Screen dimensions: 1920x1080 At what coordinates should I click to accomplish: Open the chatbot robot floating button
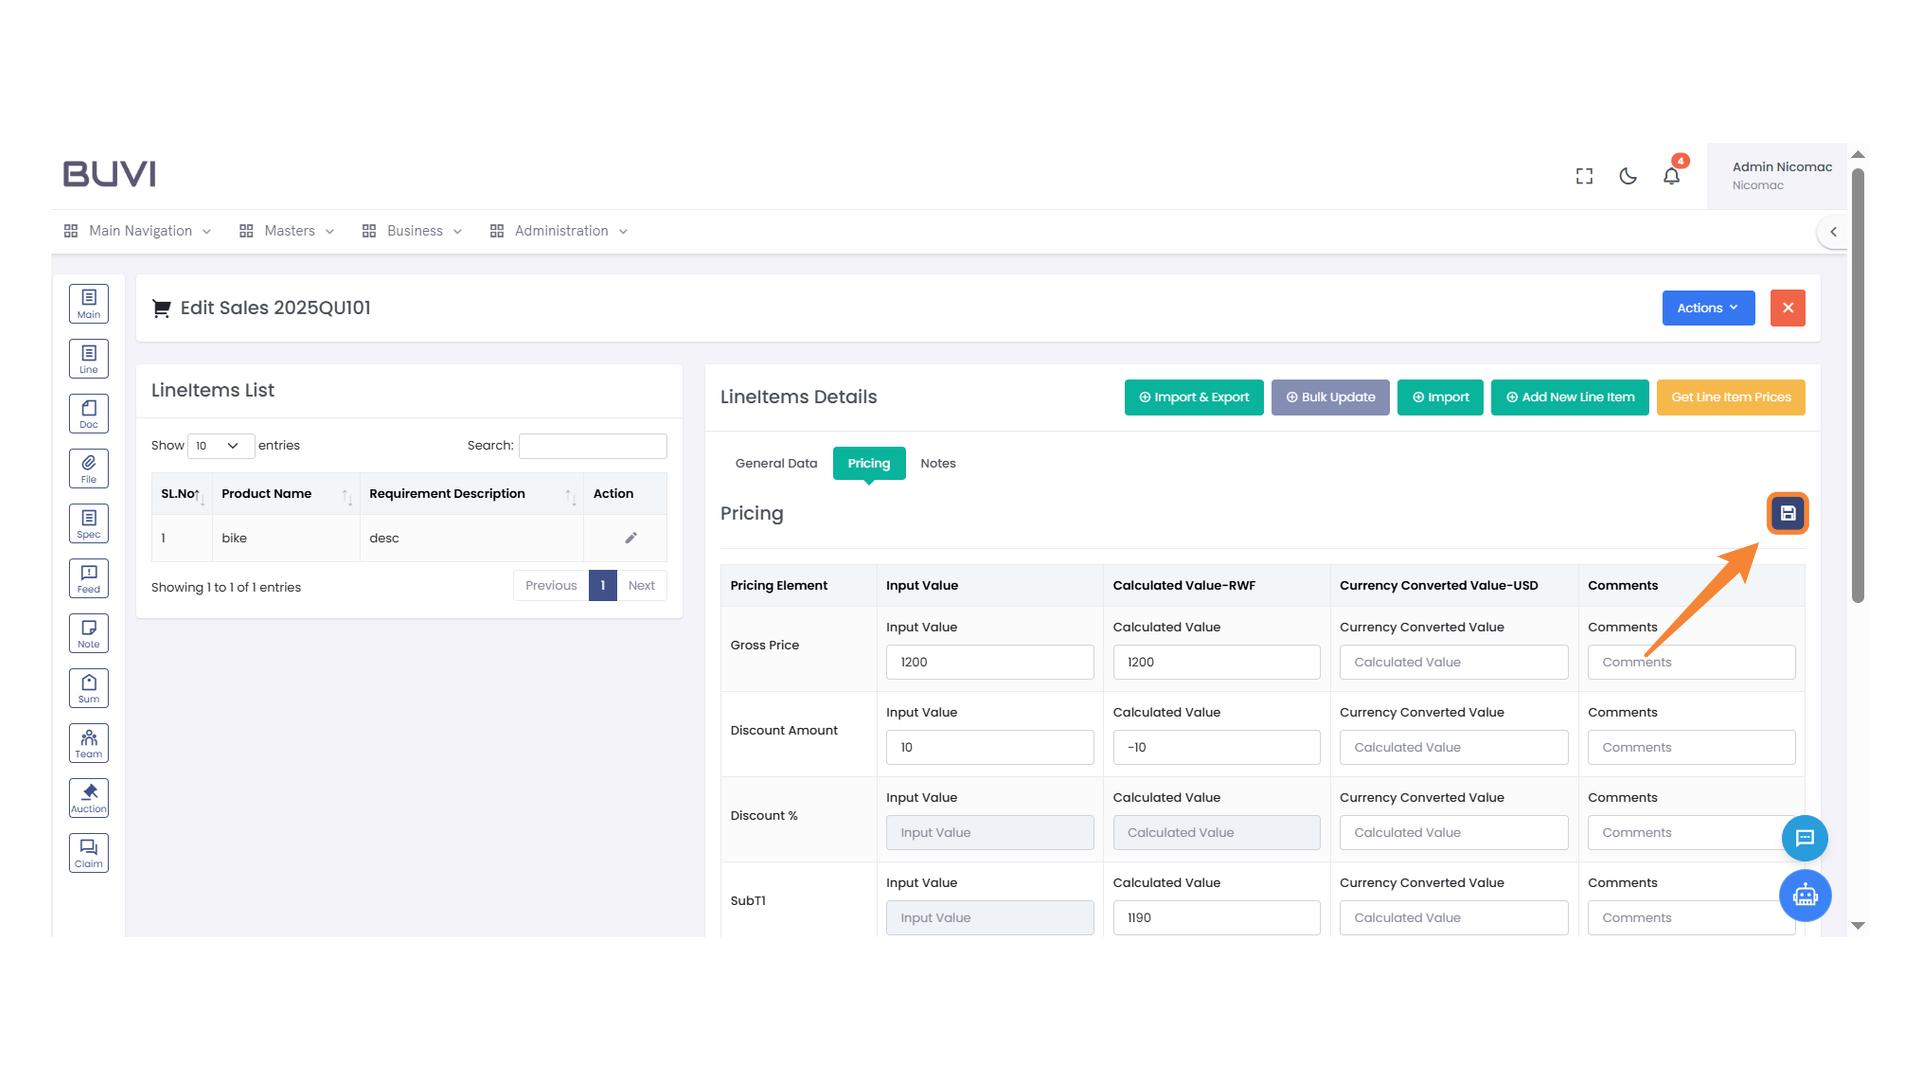pos(1804,895)
